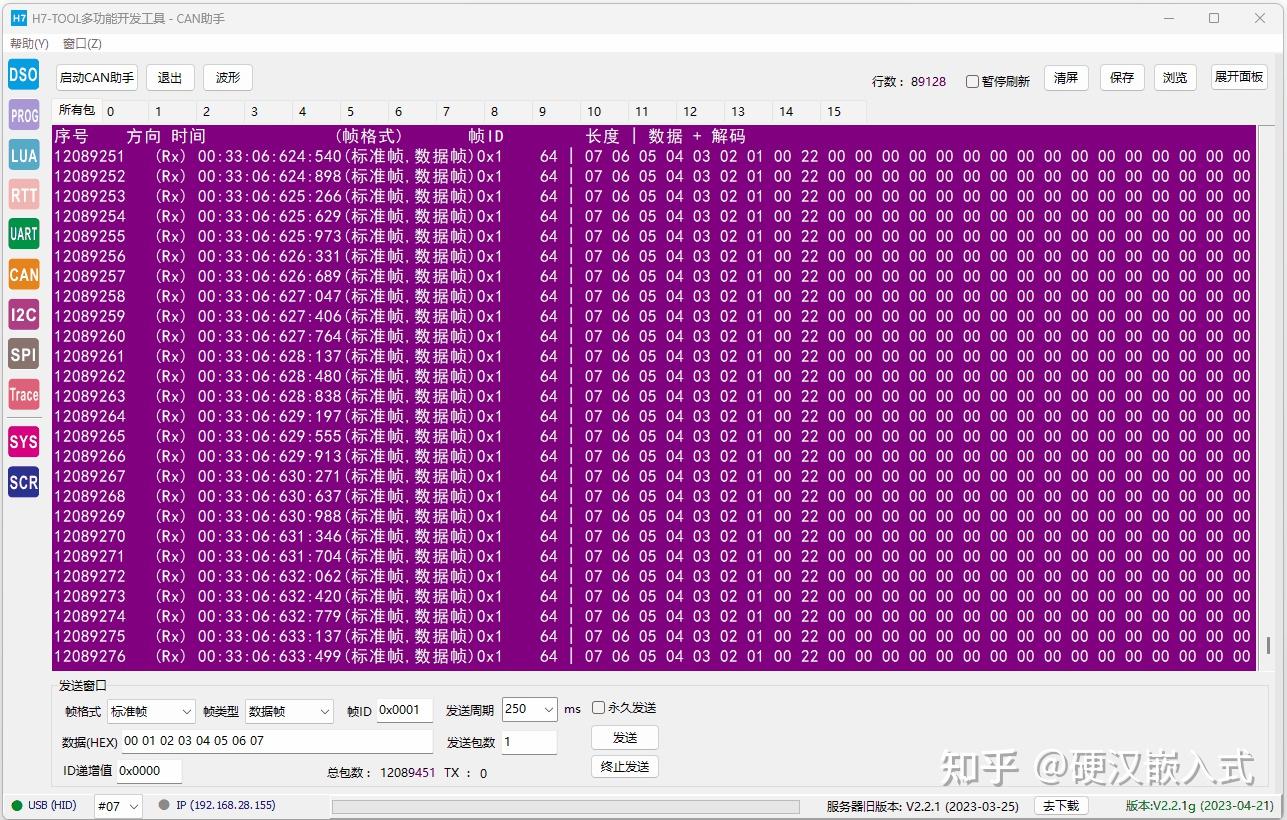Open the 帮助(Y) help menu

tap(28, 43)
